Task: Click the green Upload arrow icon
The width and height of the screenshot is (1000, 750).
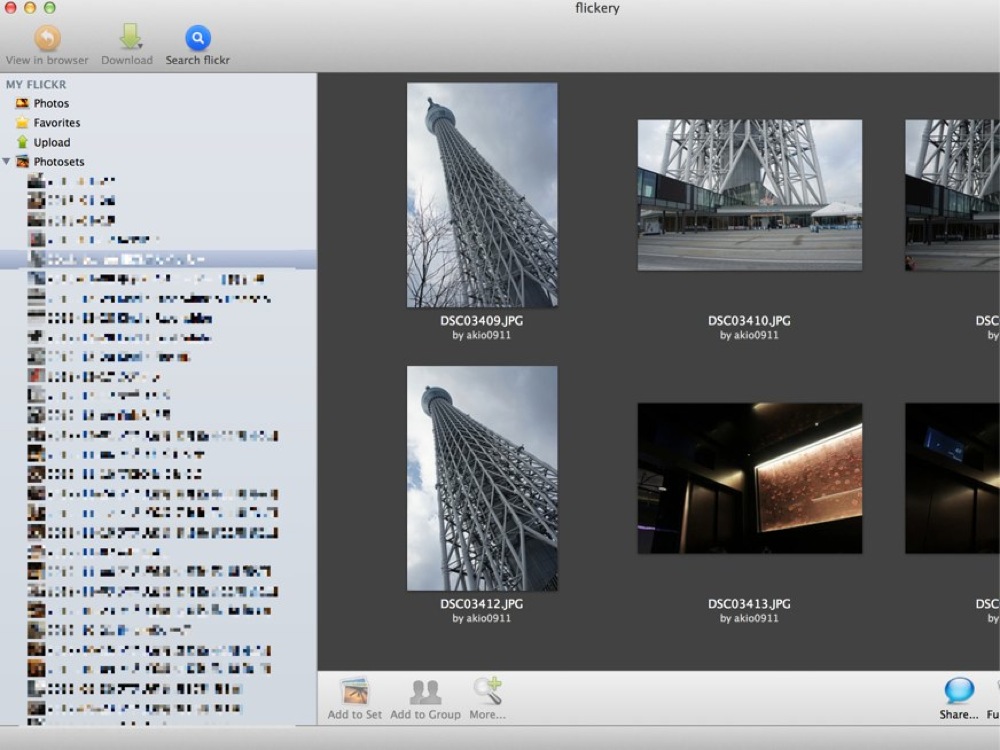Action: [22, 142]
